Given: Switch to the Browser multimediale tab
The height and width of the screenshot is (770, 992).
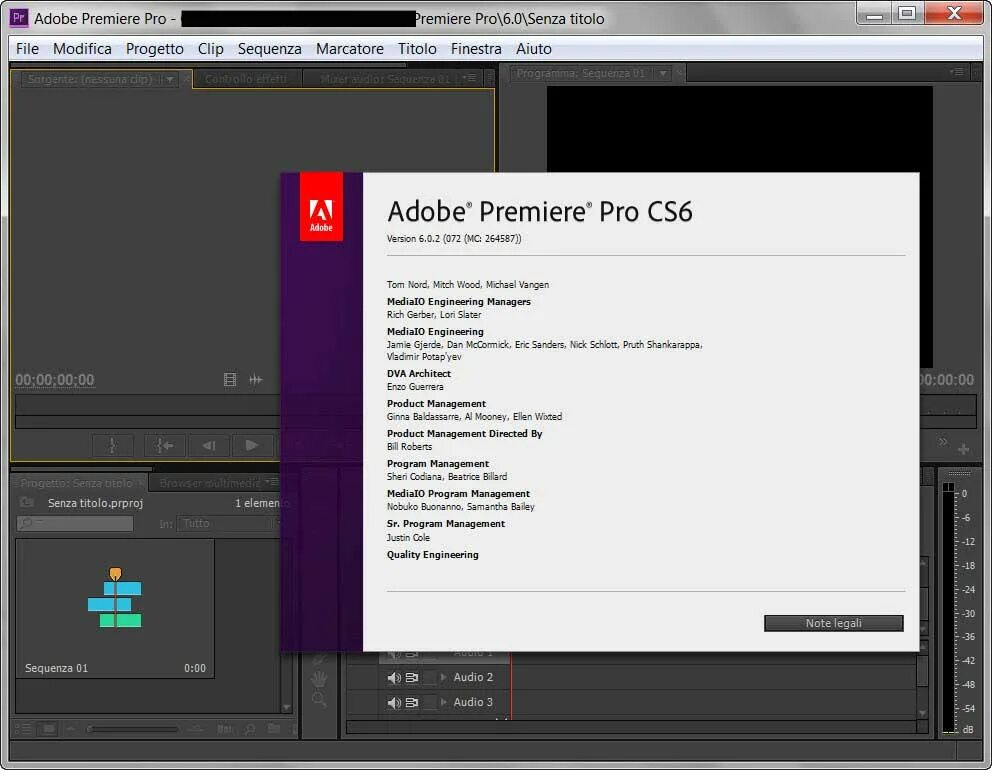Looking at the screenshot, I should point(210,483).
